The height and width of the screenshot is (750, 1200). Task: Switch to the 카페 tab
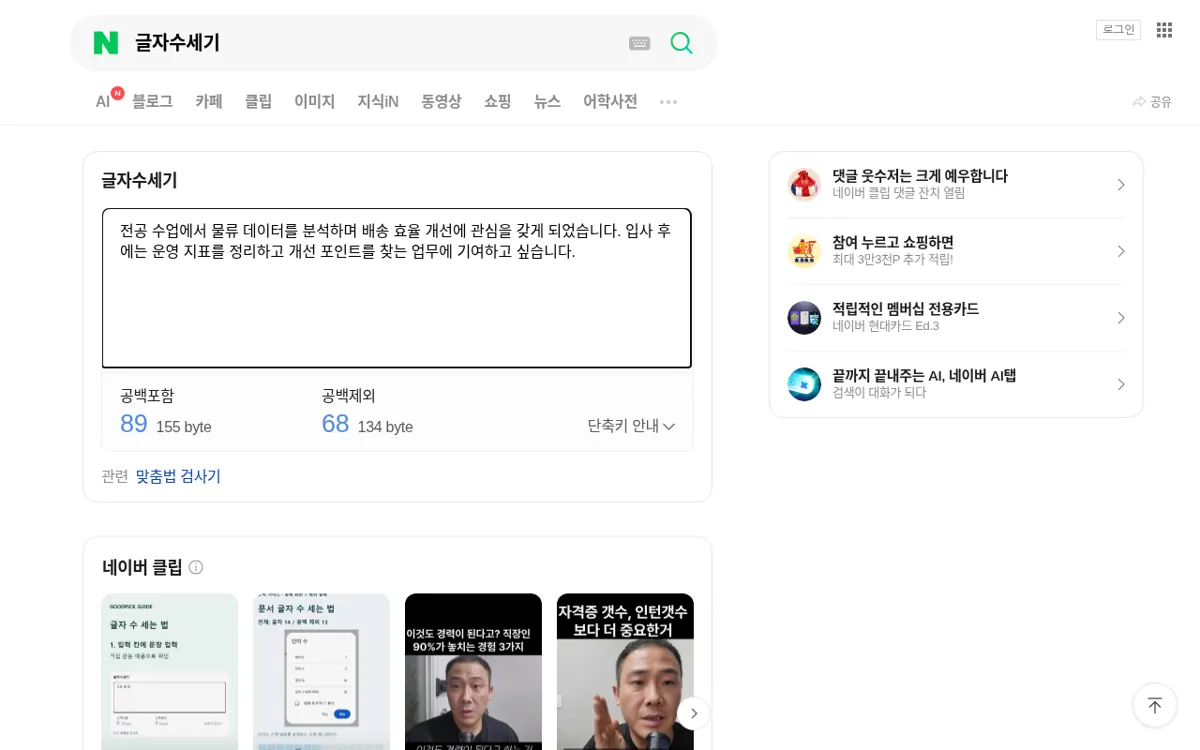pos(209,102)
